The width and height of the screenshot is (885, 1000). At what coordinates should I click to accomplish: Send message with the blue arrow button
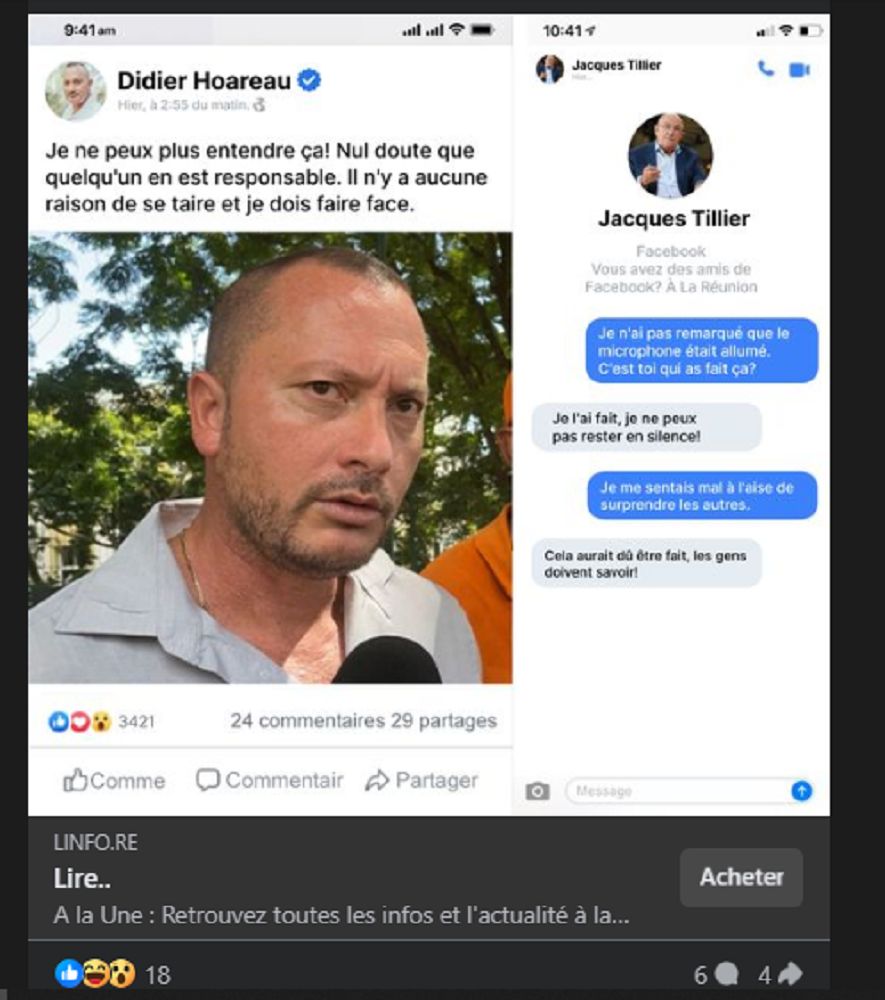(x=801, y=791)
